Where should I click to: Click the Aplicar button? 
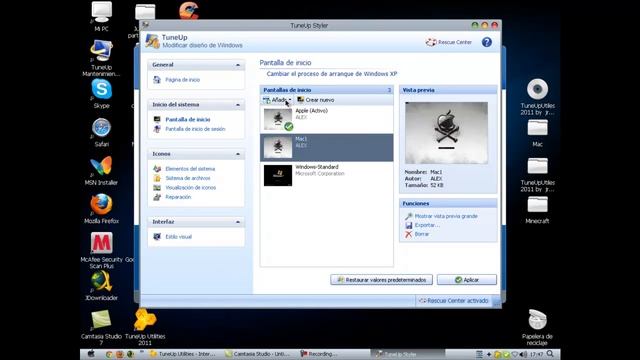click(x=467, y=280)
